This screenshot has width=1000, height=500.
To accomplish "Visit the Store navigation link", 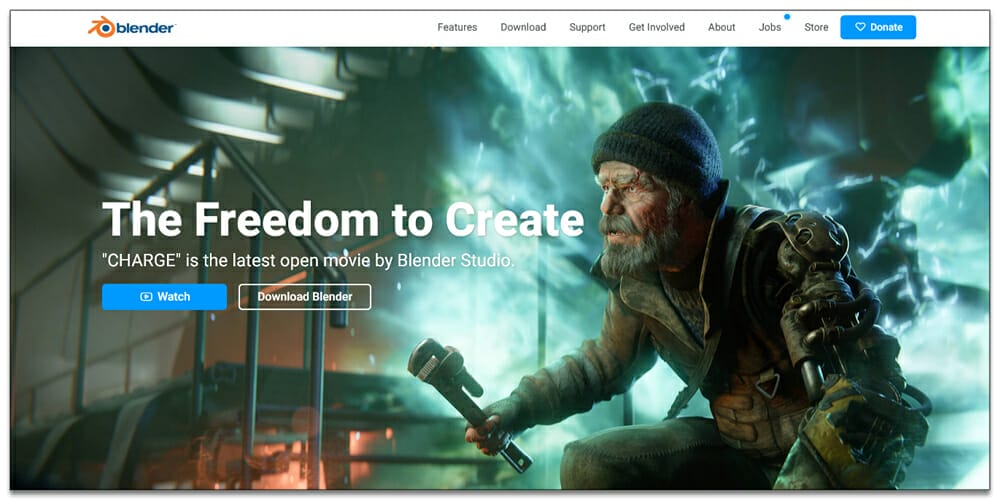I will pyautogui.click(x=816, y=27).
